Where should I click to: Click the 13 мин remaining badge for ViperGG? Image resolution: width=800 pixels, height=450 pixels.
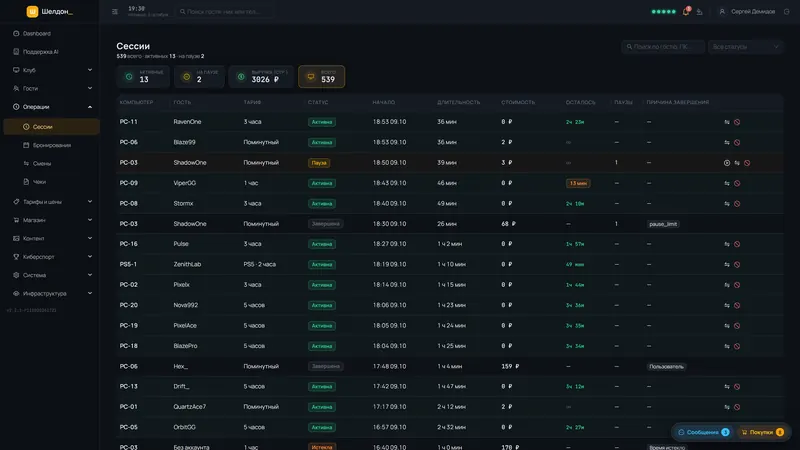578,183
